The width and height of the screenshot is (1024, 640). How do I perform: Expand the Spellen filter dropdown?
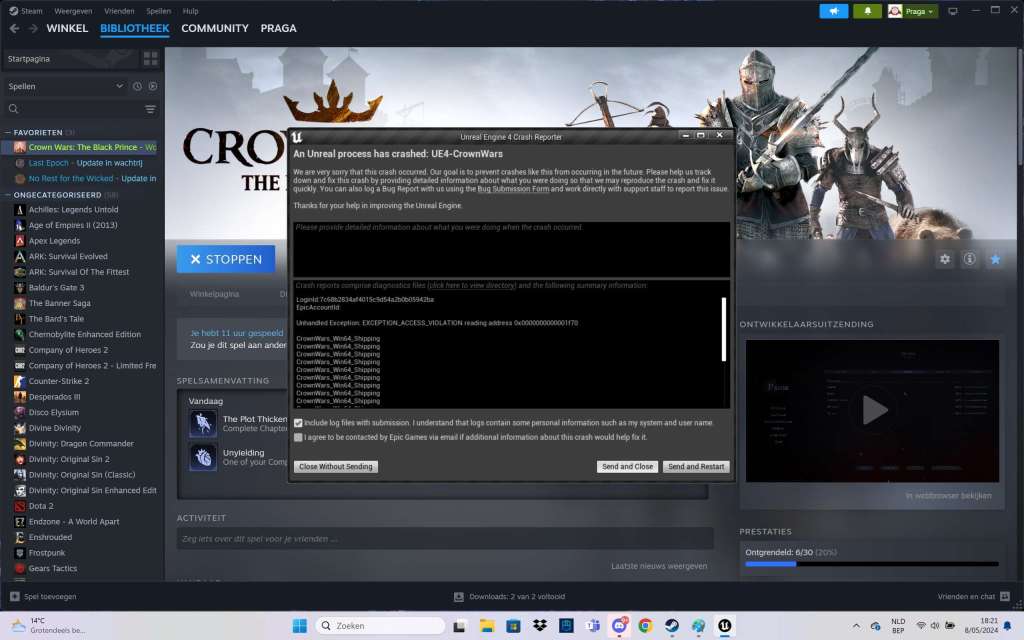point(120,86)
